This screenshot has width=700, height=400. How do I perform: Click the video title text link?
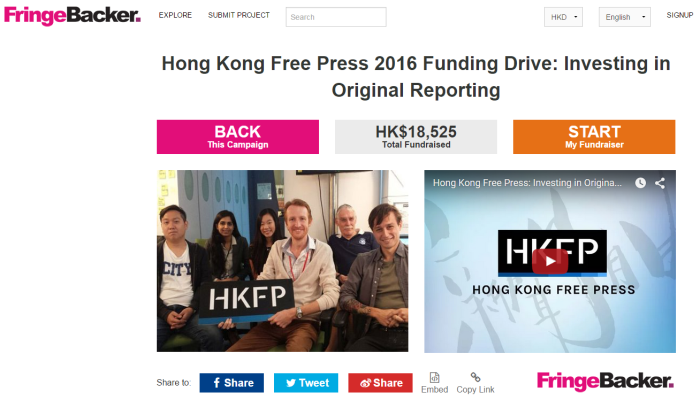pyautogui.click(x=527, y=183)
